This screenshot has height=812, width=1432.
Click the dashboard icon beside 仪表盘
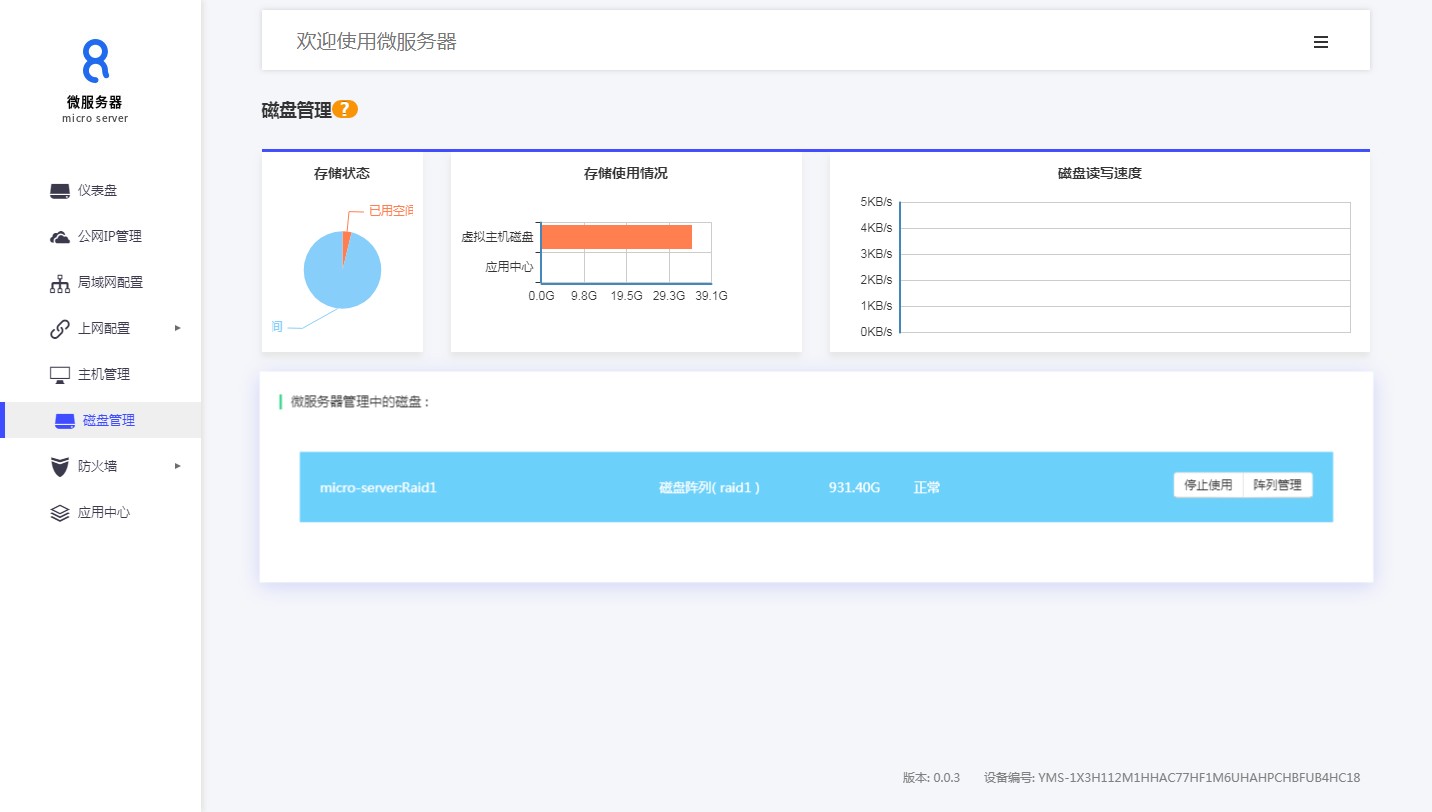click(x=60, y=191)
